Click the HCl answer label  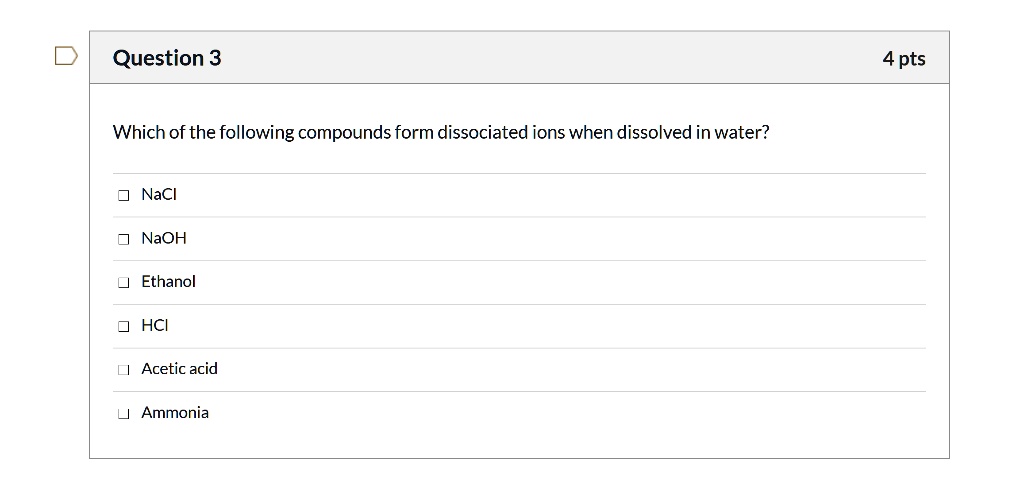(155, 325)
